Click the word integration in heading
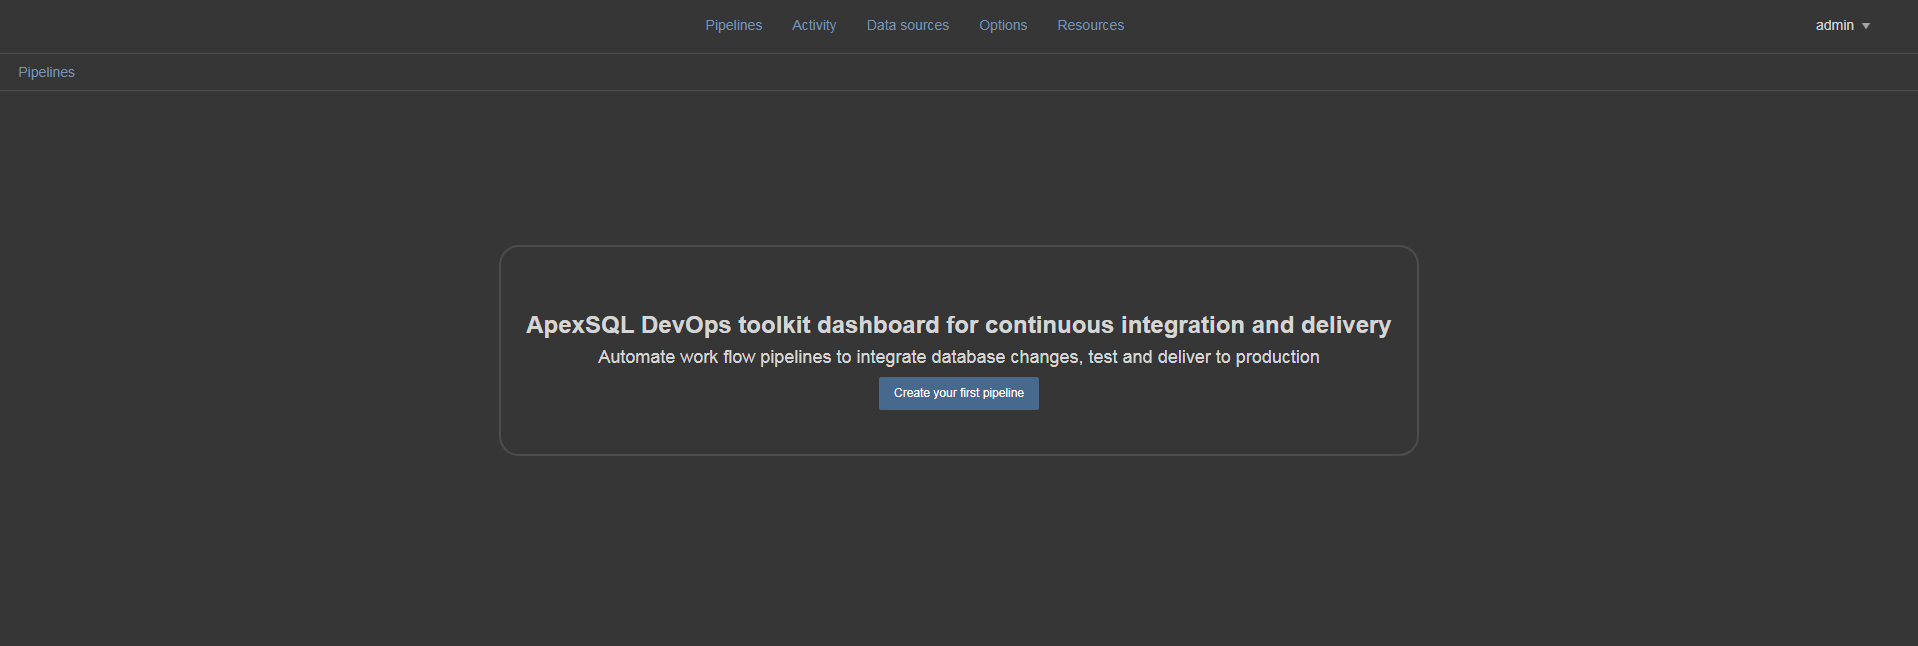1918x646 pixels. coord(1182,325)
